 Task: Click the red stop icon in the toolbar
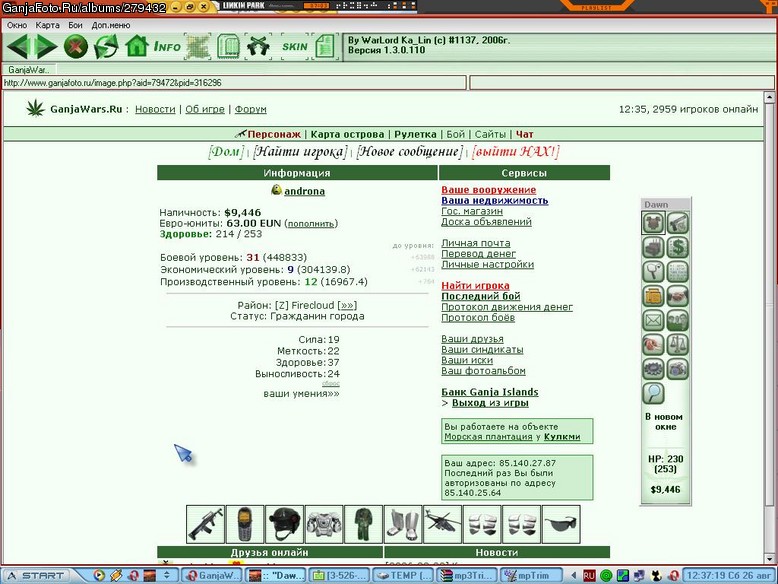(x=75, y=47)
